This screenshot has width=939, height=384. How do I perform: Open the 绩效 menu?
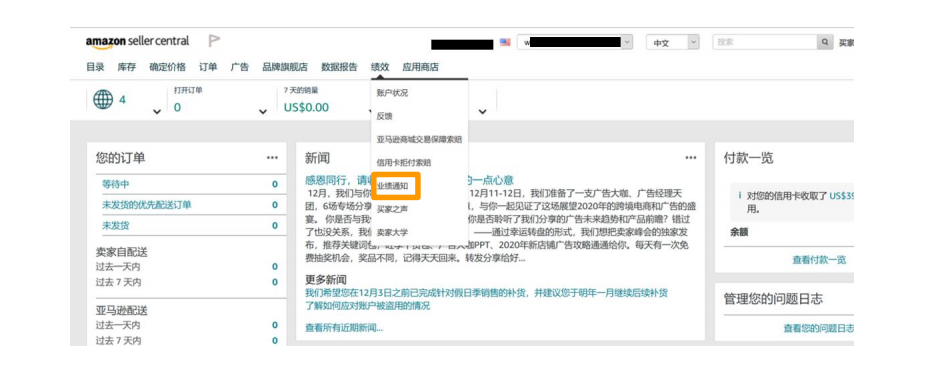tap(380, 67)
